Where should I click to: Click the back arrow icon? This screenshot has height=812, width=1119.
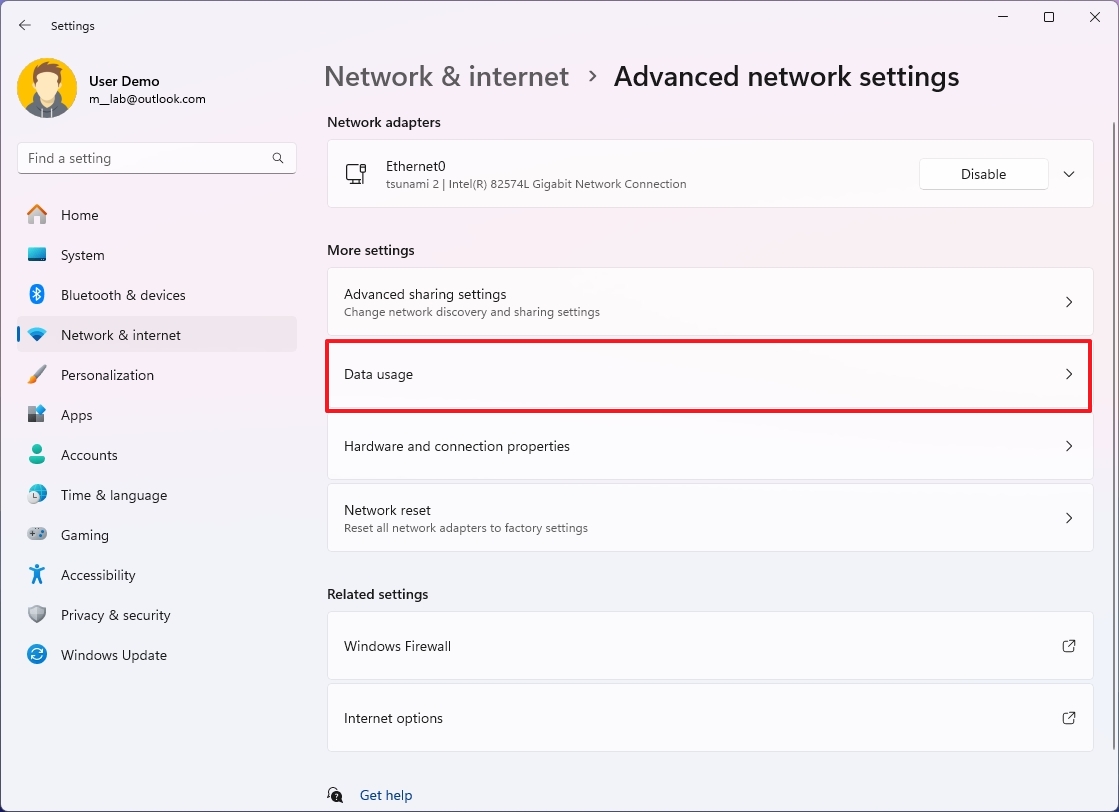pos(25,26)
